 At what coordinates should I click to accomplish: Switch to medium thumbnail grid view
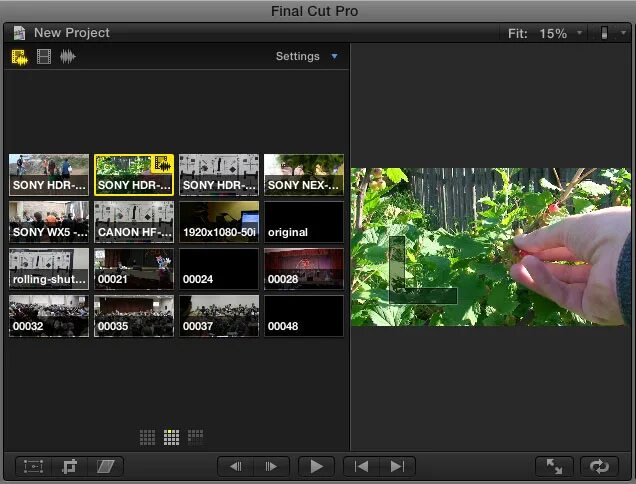171,437
